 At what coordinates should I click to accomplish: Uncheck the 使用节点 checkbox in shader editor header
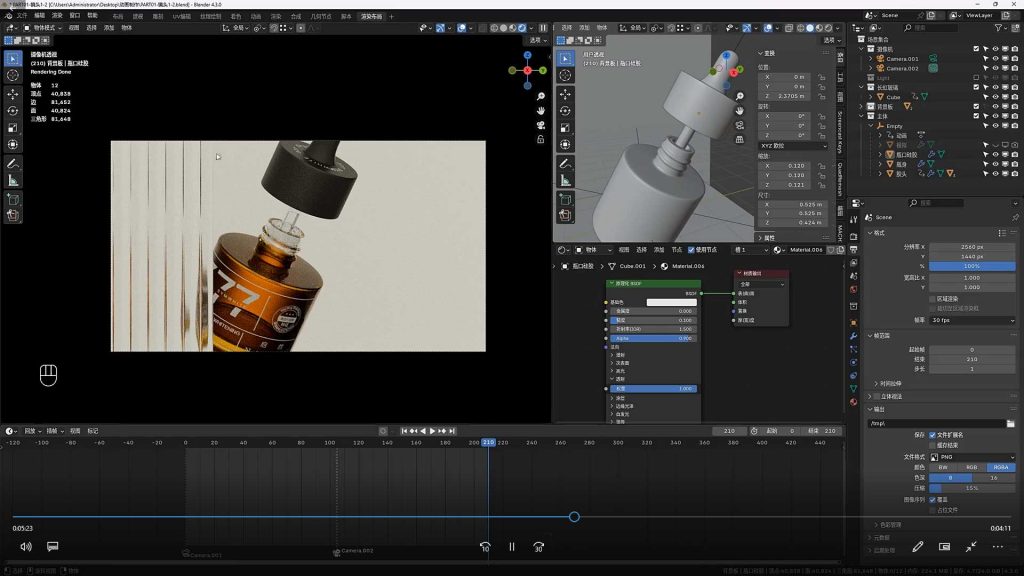[690, 250]
